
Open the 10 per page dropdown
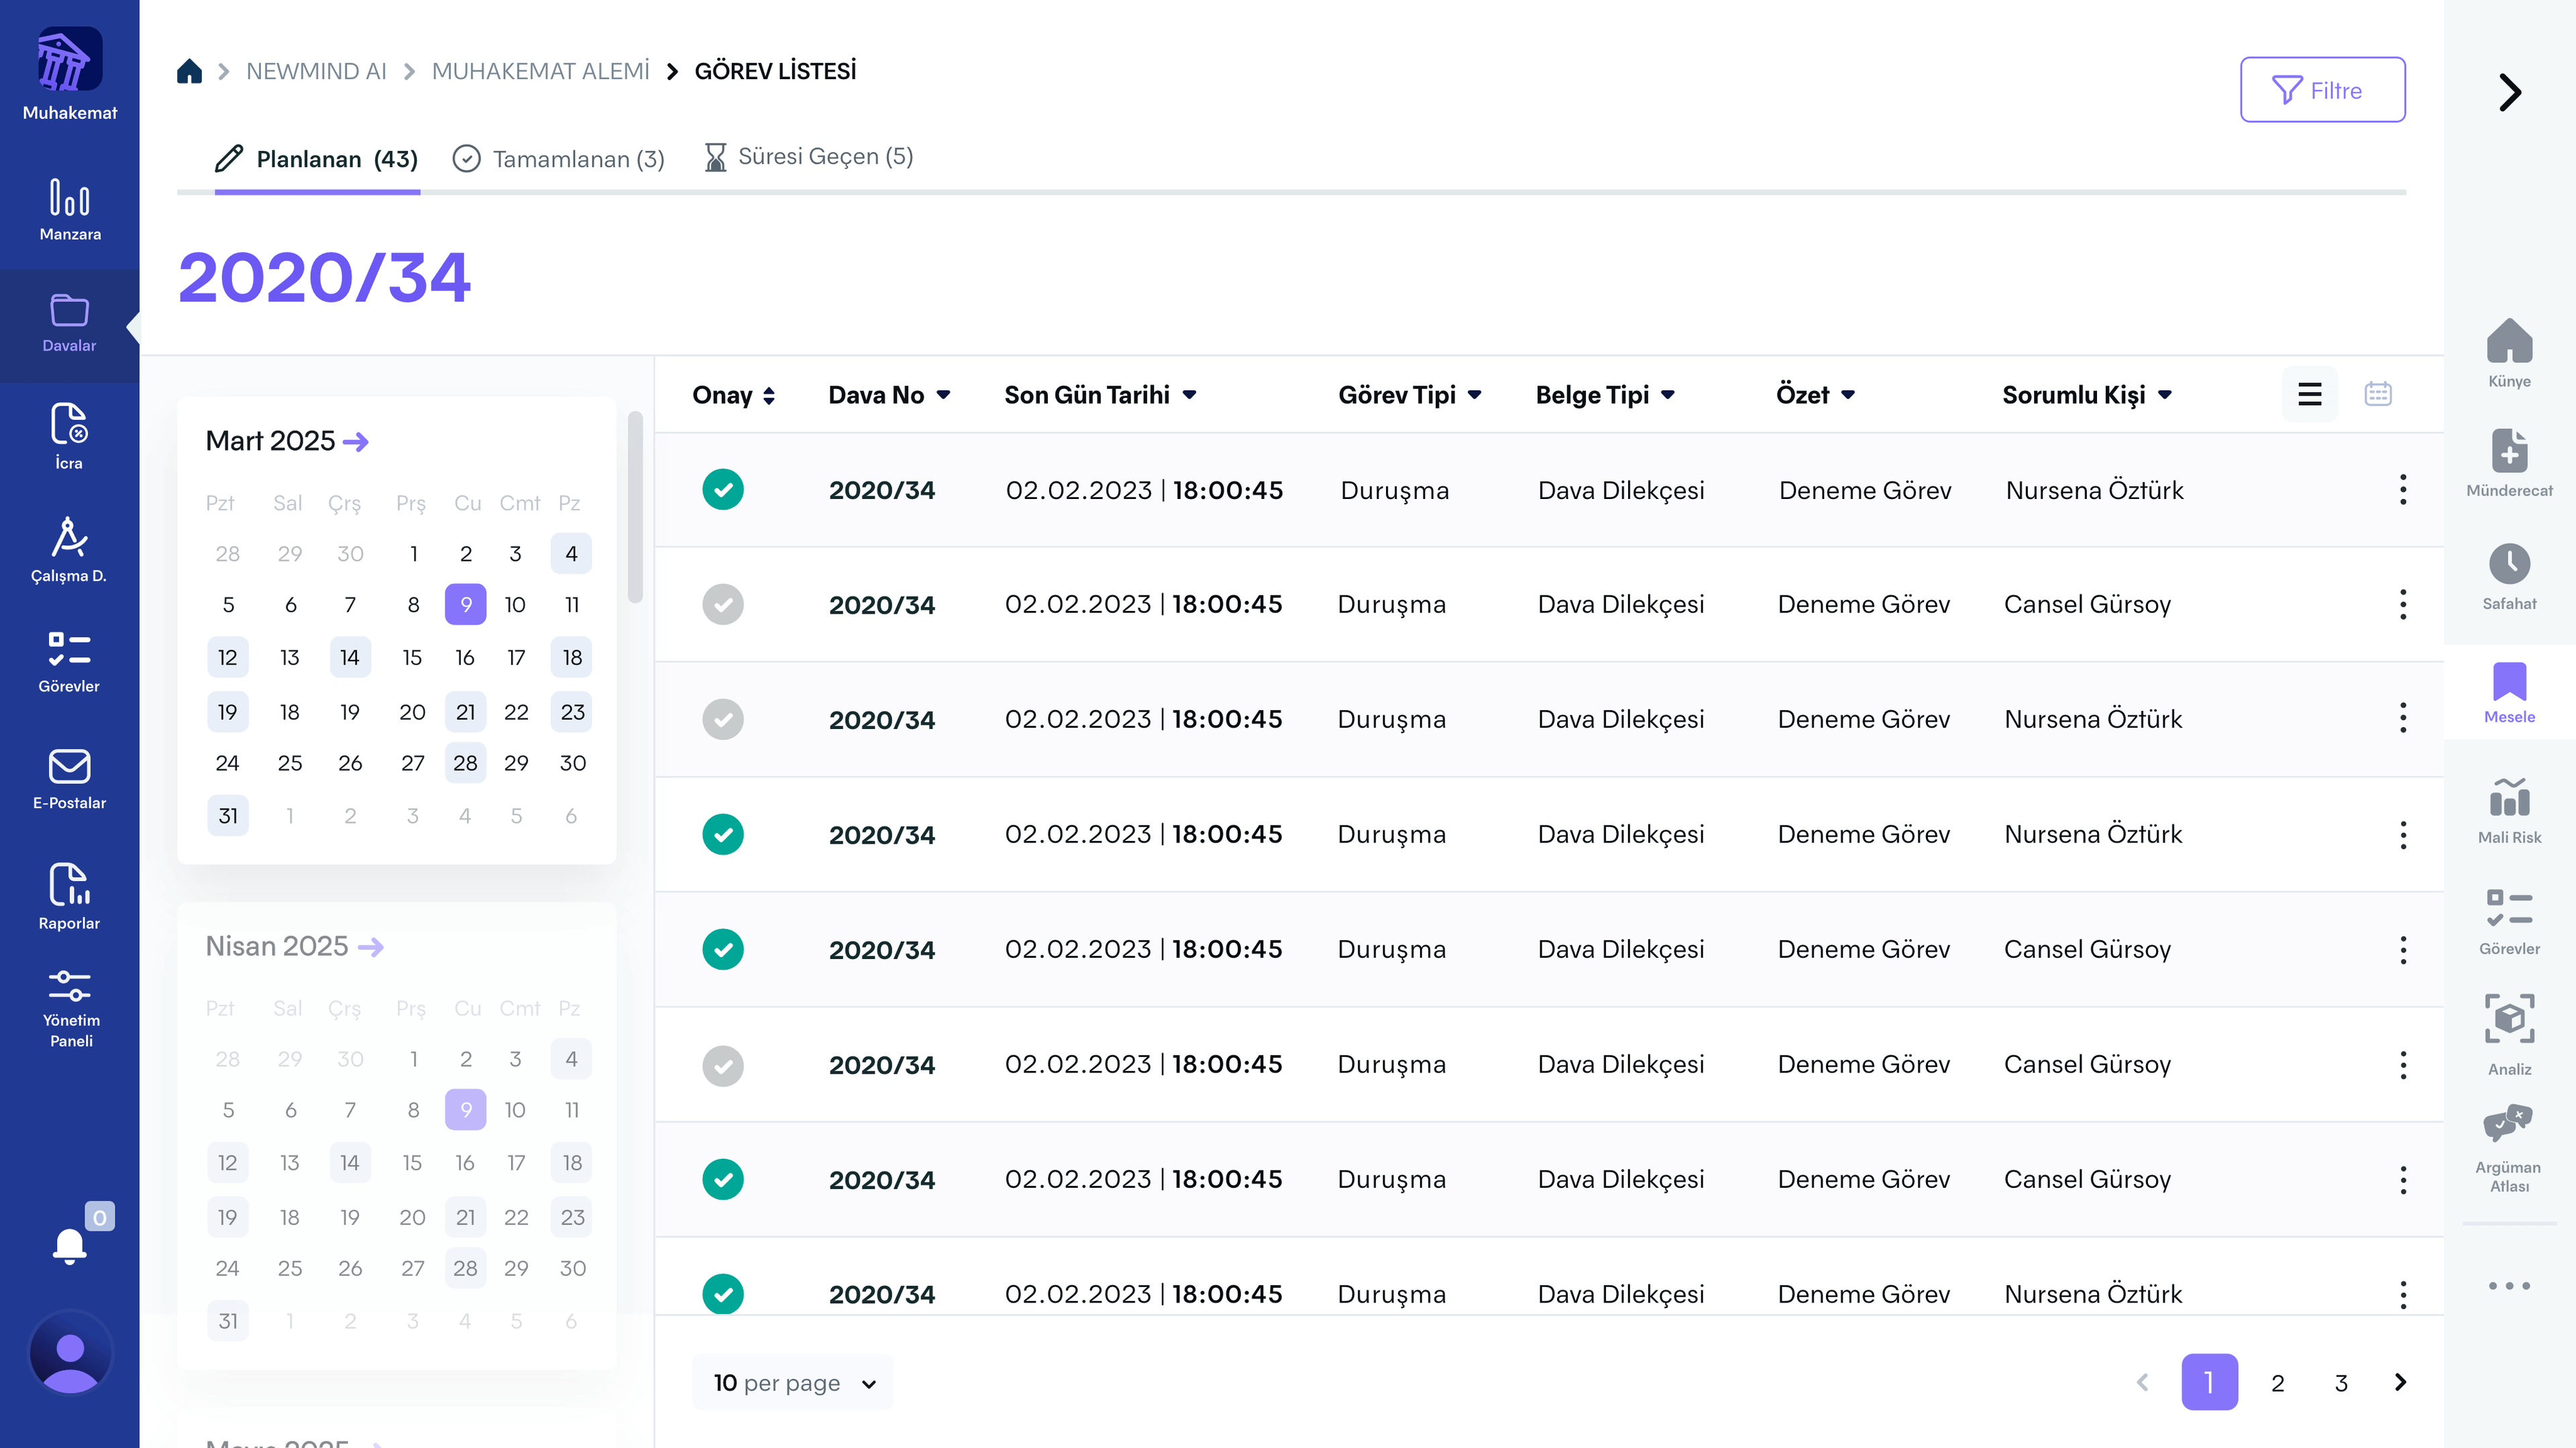point(793,1383)
